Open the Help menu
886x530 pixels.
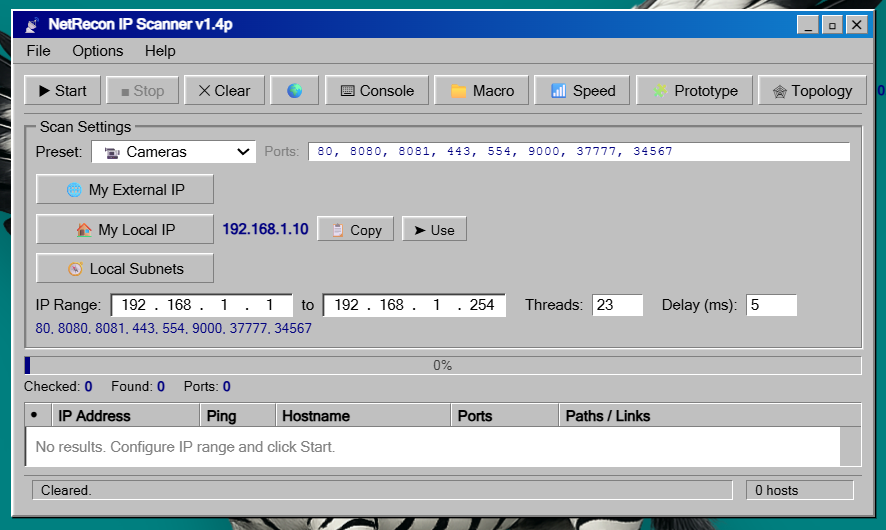(x=160, y=51)
